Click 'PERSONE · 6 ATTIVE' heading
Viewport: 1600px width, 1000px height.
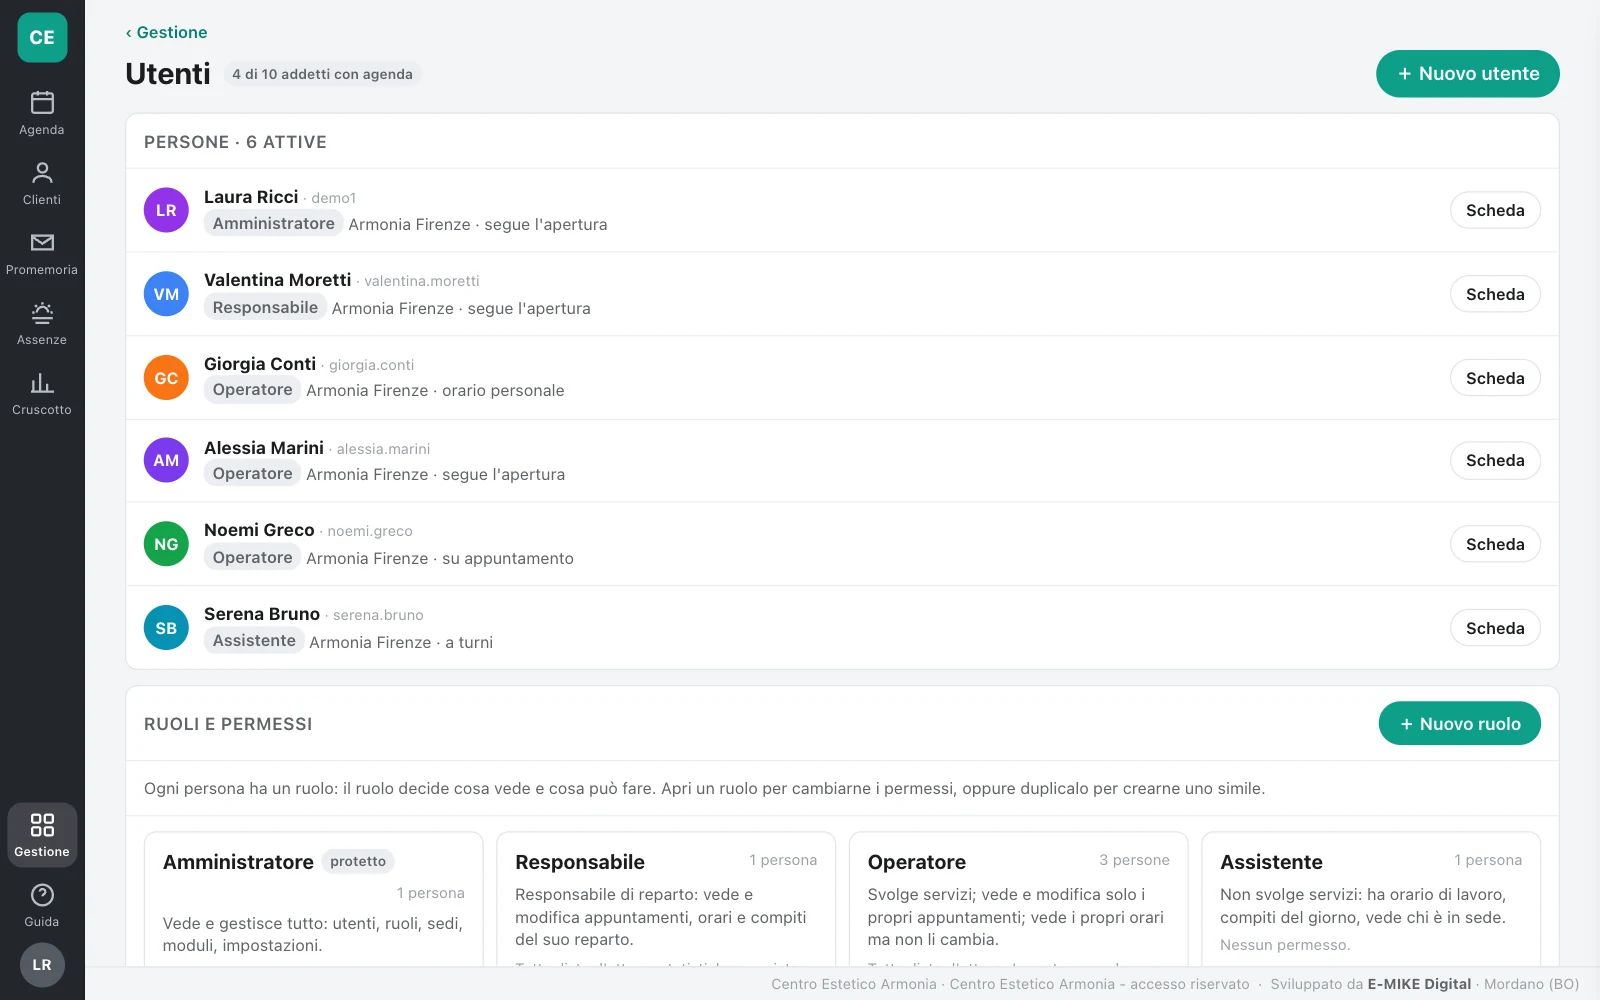[x=235, y=142]
